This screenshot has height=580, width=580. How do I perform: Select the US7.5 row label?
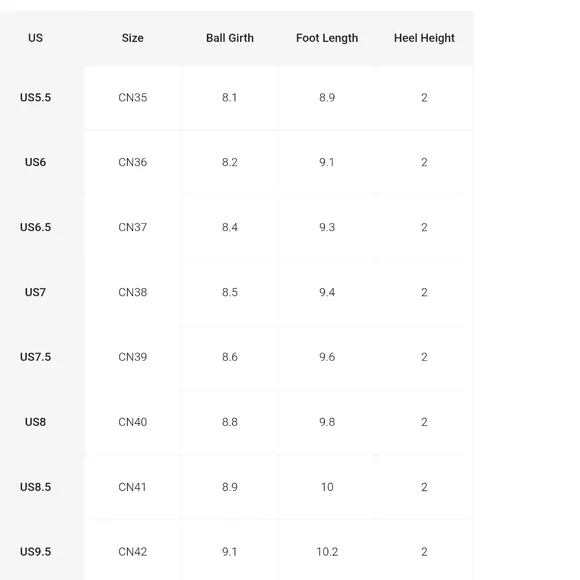[x=36, y=357]
